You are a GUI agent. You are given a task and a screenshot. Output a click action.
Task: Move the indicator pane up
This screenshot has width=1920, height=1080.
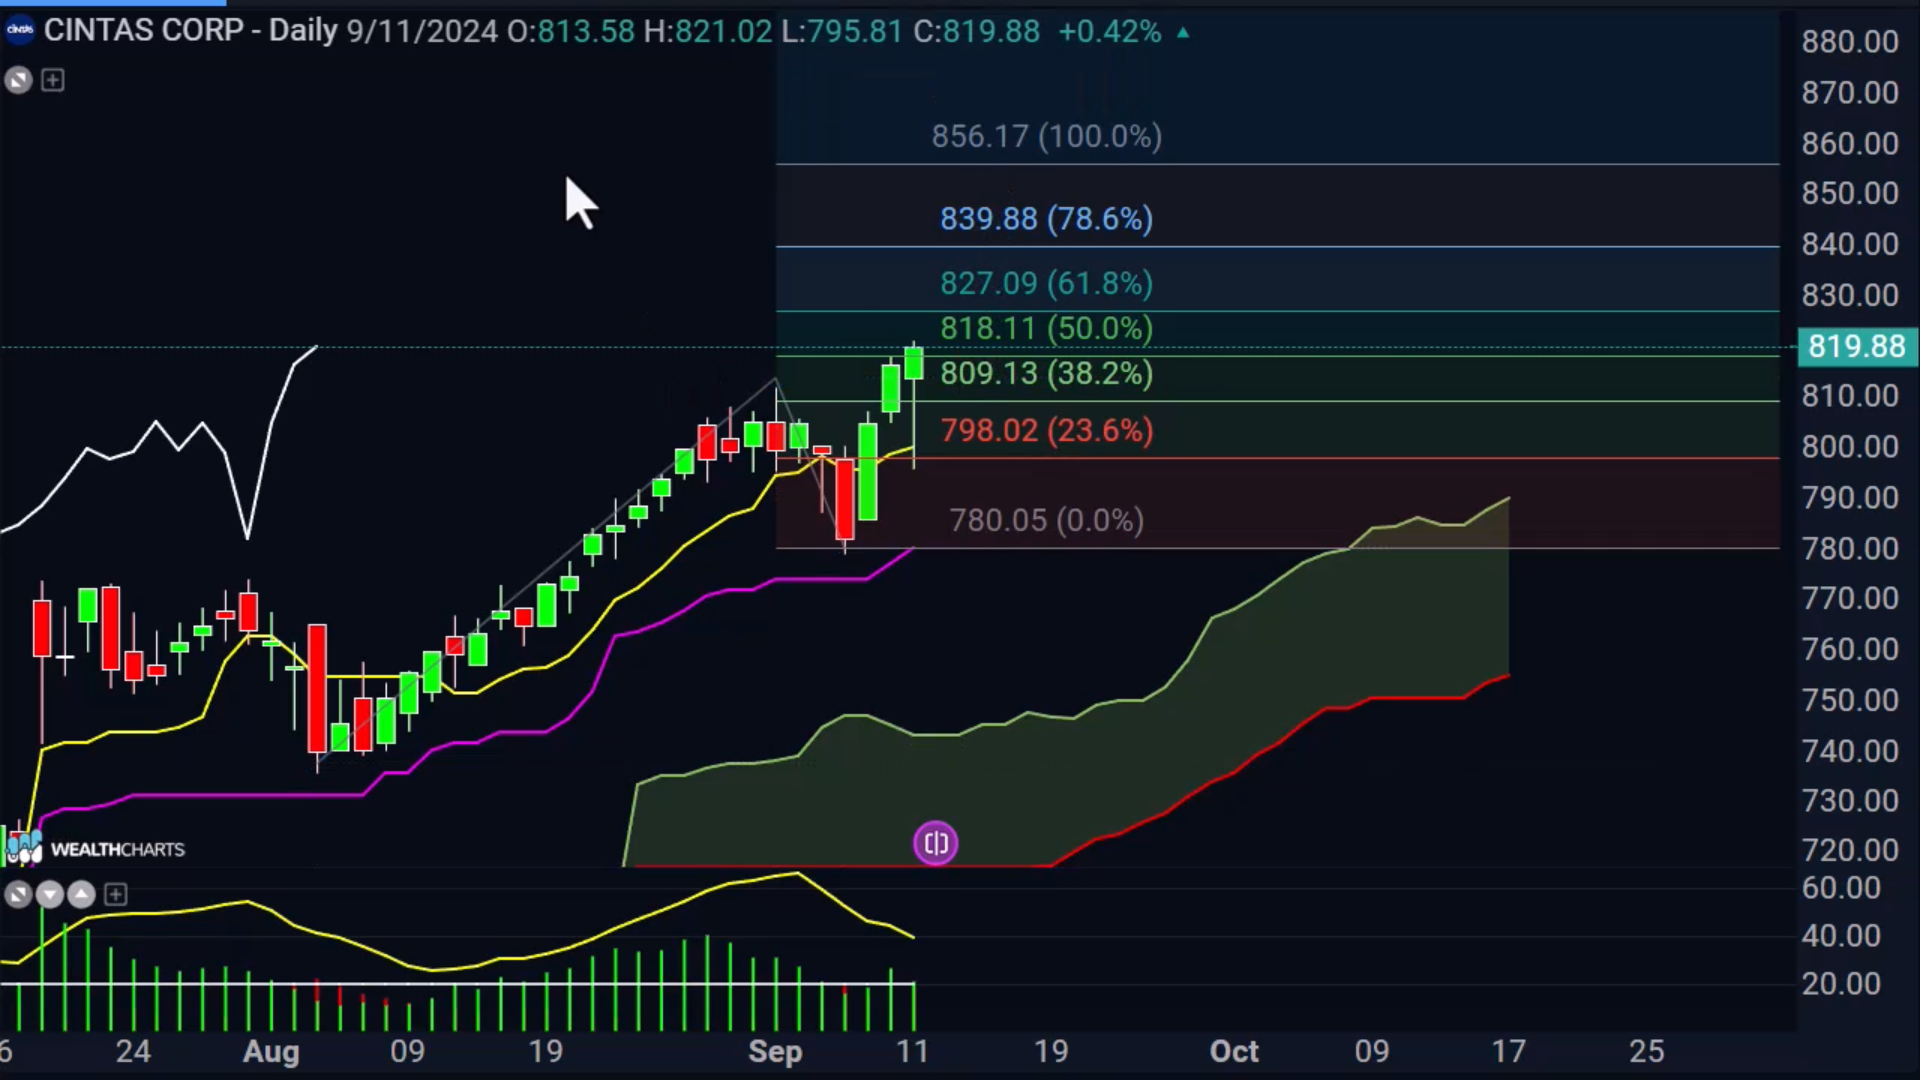tap(82, 894)
